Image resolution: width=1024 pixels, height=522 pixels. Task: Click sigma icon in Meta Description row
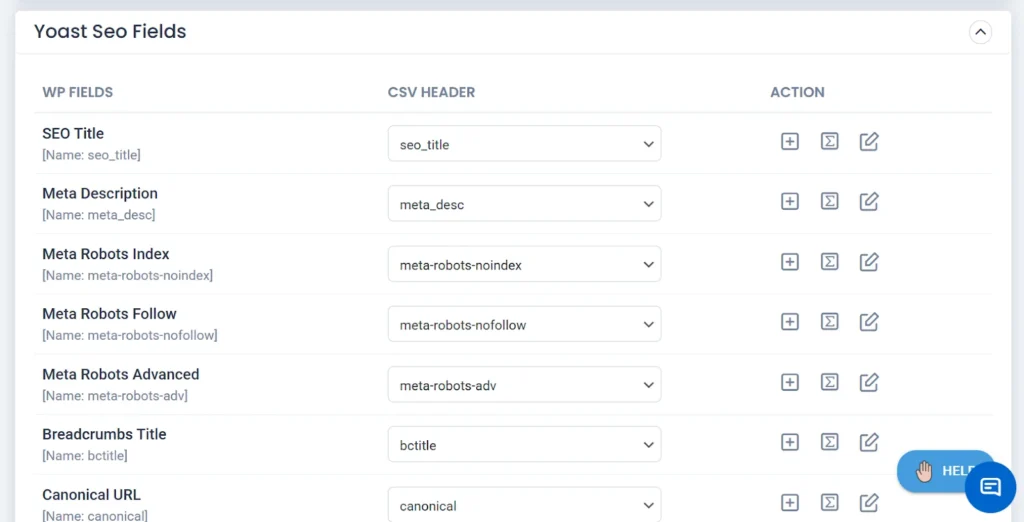click(829, 201)
